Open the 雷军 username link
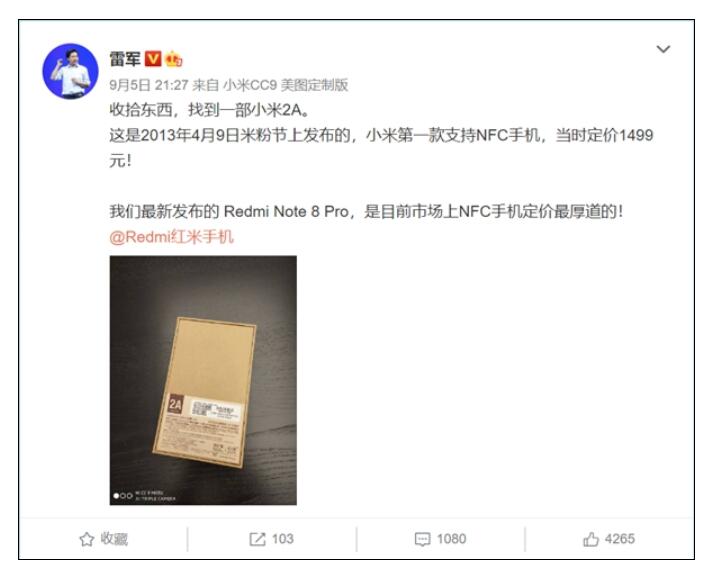The image size is (708, 571). point(125,59)
